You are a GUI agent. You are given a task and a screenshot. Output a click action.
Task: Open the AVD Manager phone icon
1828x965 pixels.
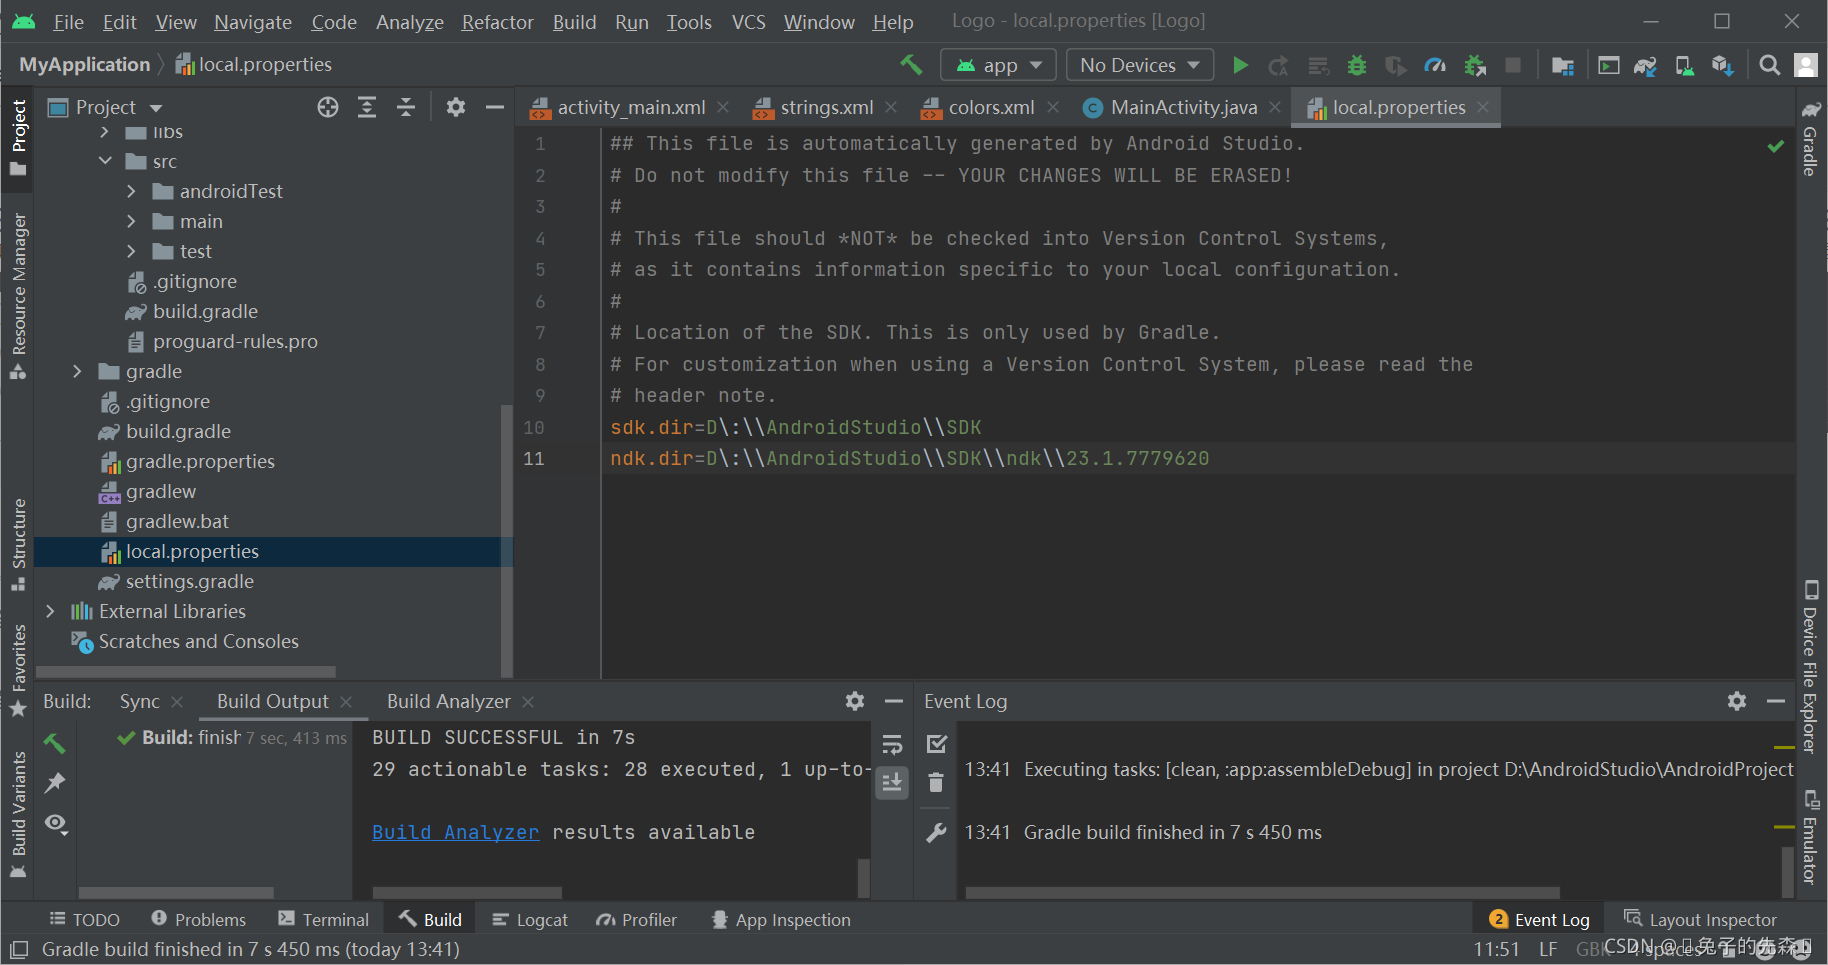coord(1684,65)
